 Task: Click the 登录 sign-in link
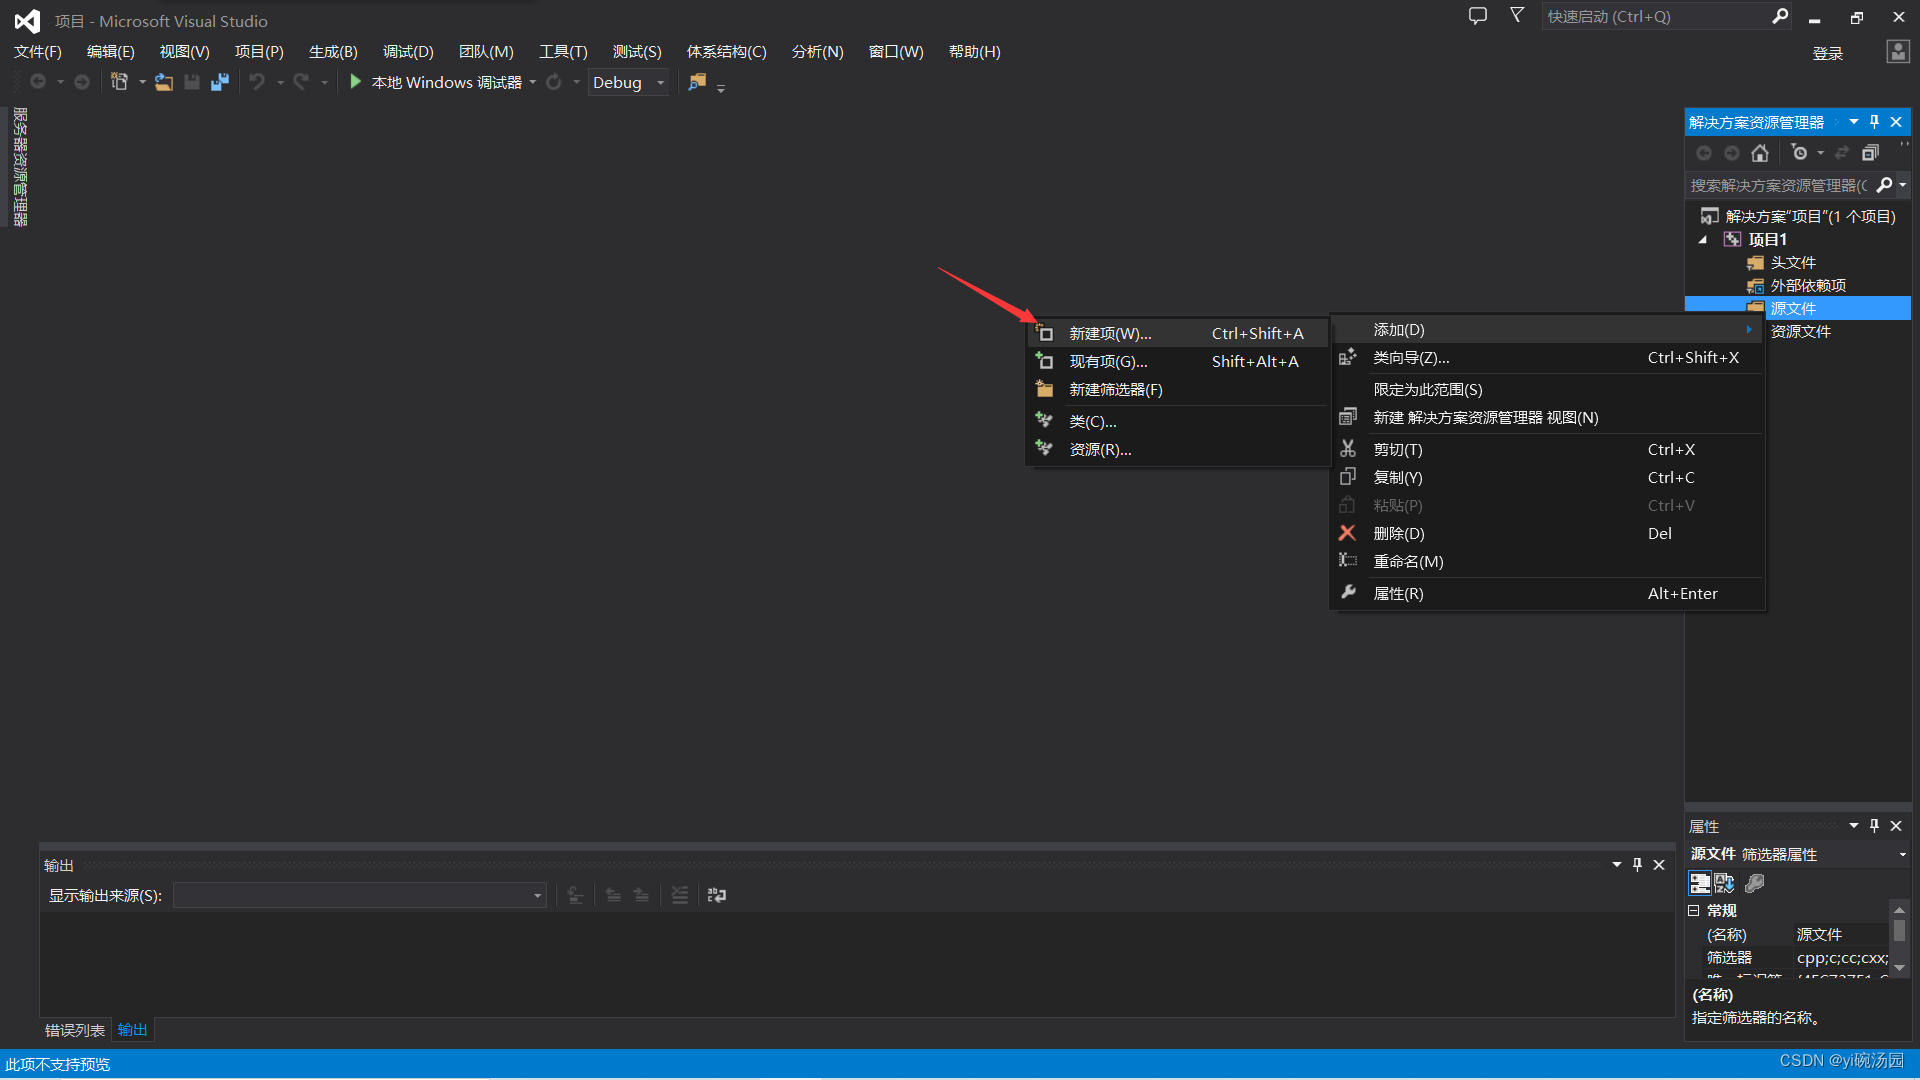pos(1827,53)
